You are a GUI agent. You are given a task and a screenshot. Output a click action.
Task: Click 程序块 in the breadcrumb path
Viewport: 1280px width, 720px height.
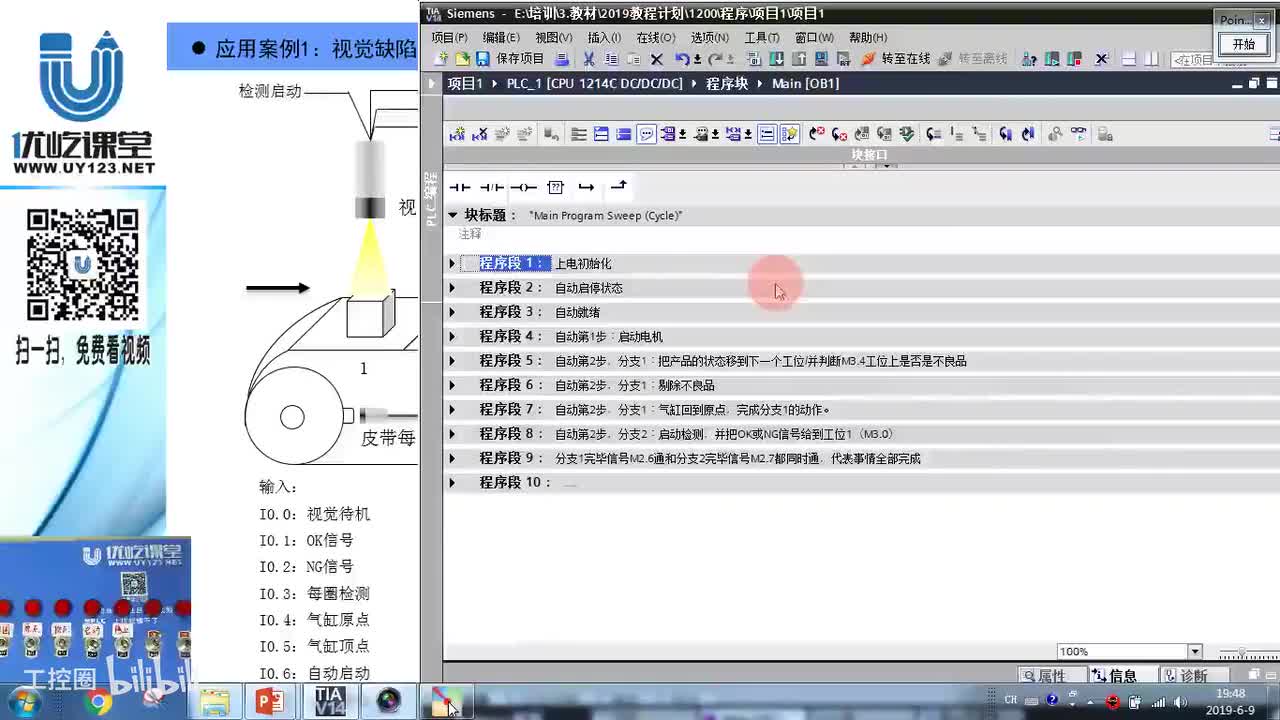[x=727, y=84]
